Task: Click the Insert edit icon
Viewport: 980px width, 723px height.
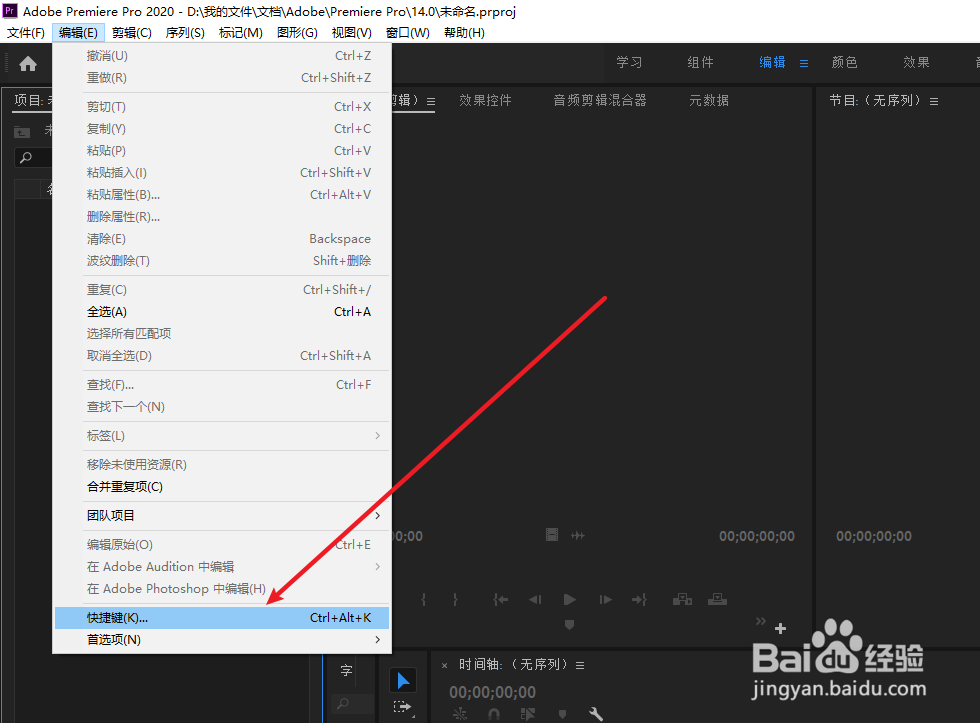Action: (682, 600)
